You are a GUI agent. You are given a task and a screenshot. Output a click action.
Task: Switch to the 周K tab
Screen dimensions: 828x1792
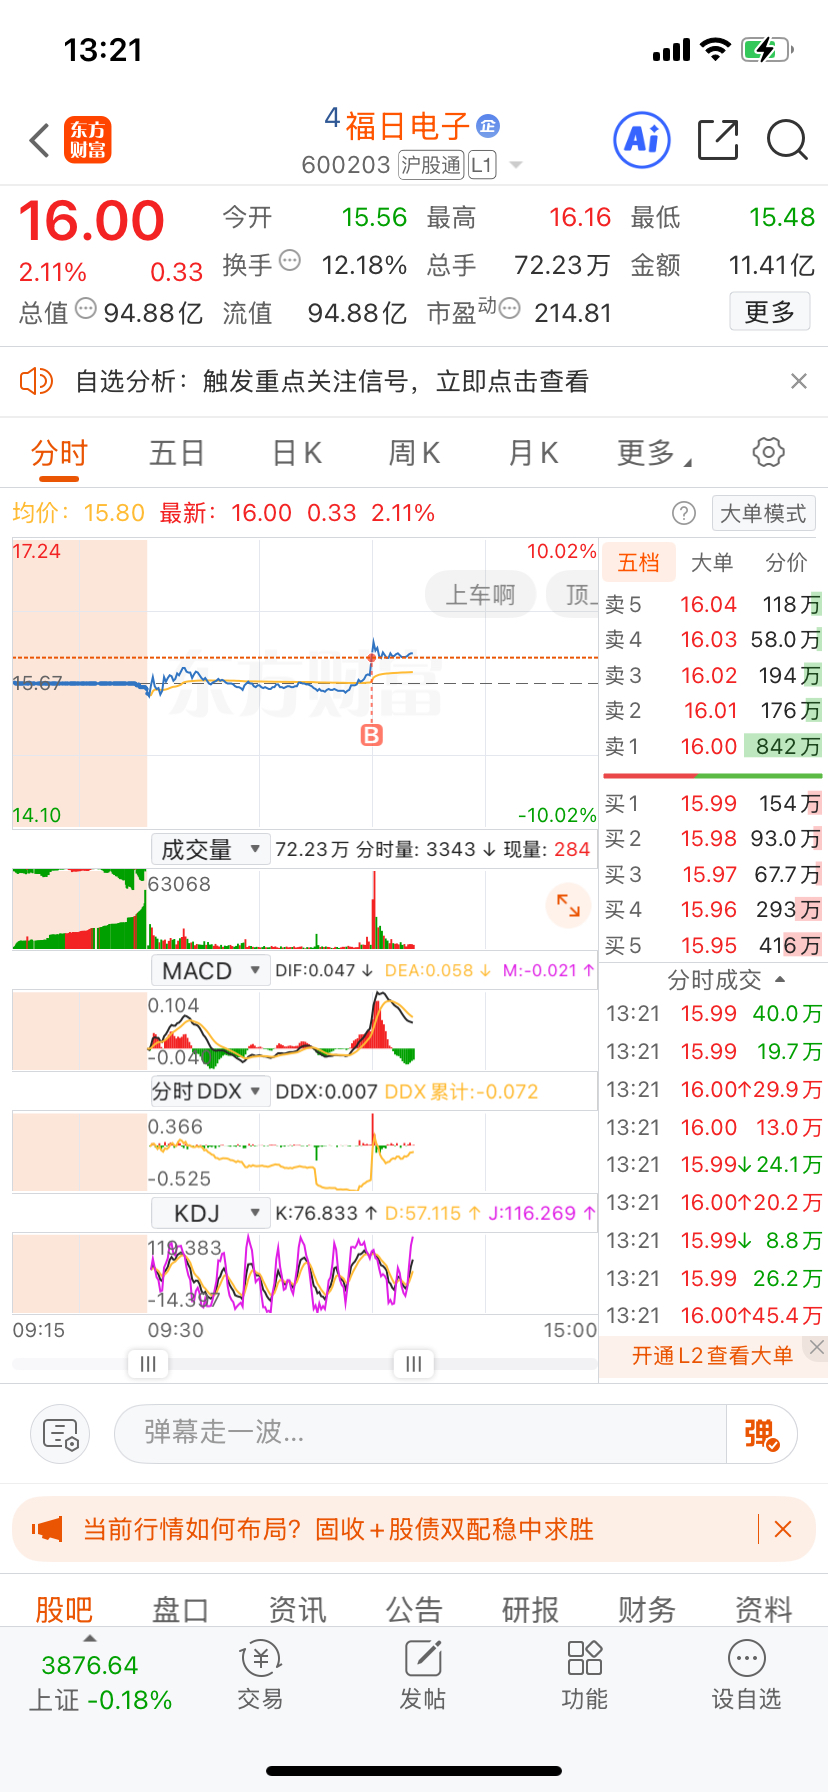414,454
